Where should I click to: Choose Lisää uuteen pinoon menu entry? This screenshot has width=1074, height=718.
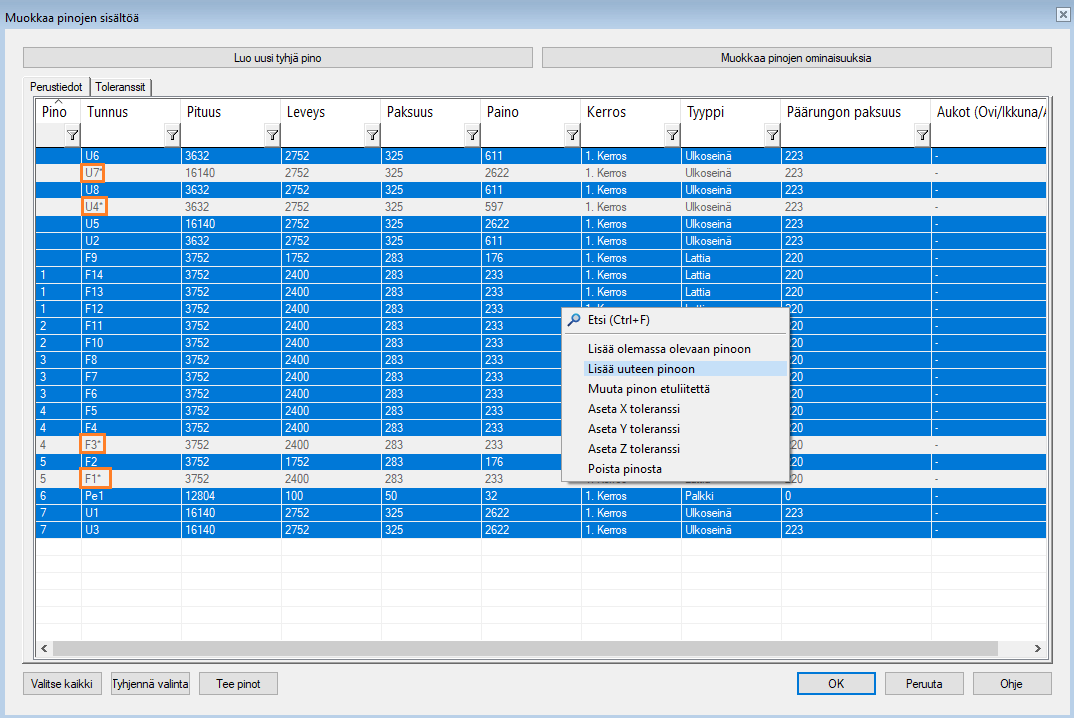coord(641,369)
